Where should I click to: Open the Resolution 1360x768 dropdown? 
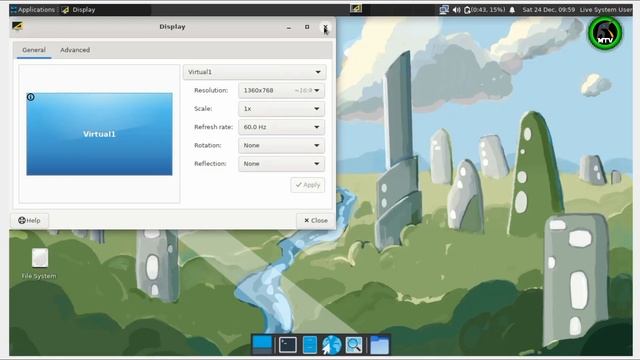pos(281,90)
